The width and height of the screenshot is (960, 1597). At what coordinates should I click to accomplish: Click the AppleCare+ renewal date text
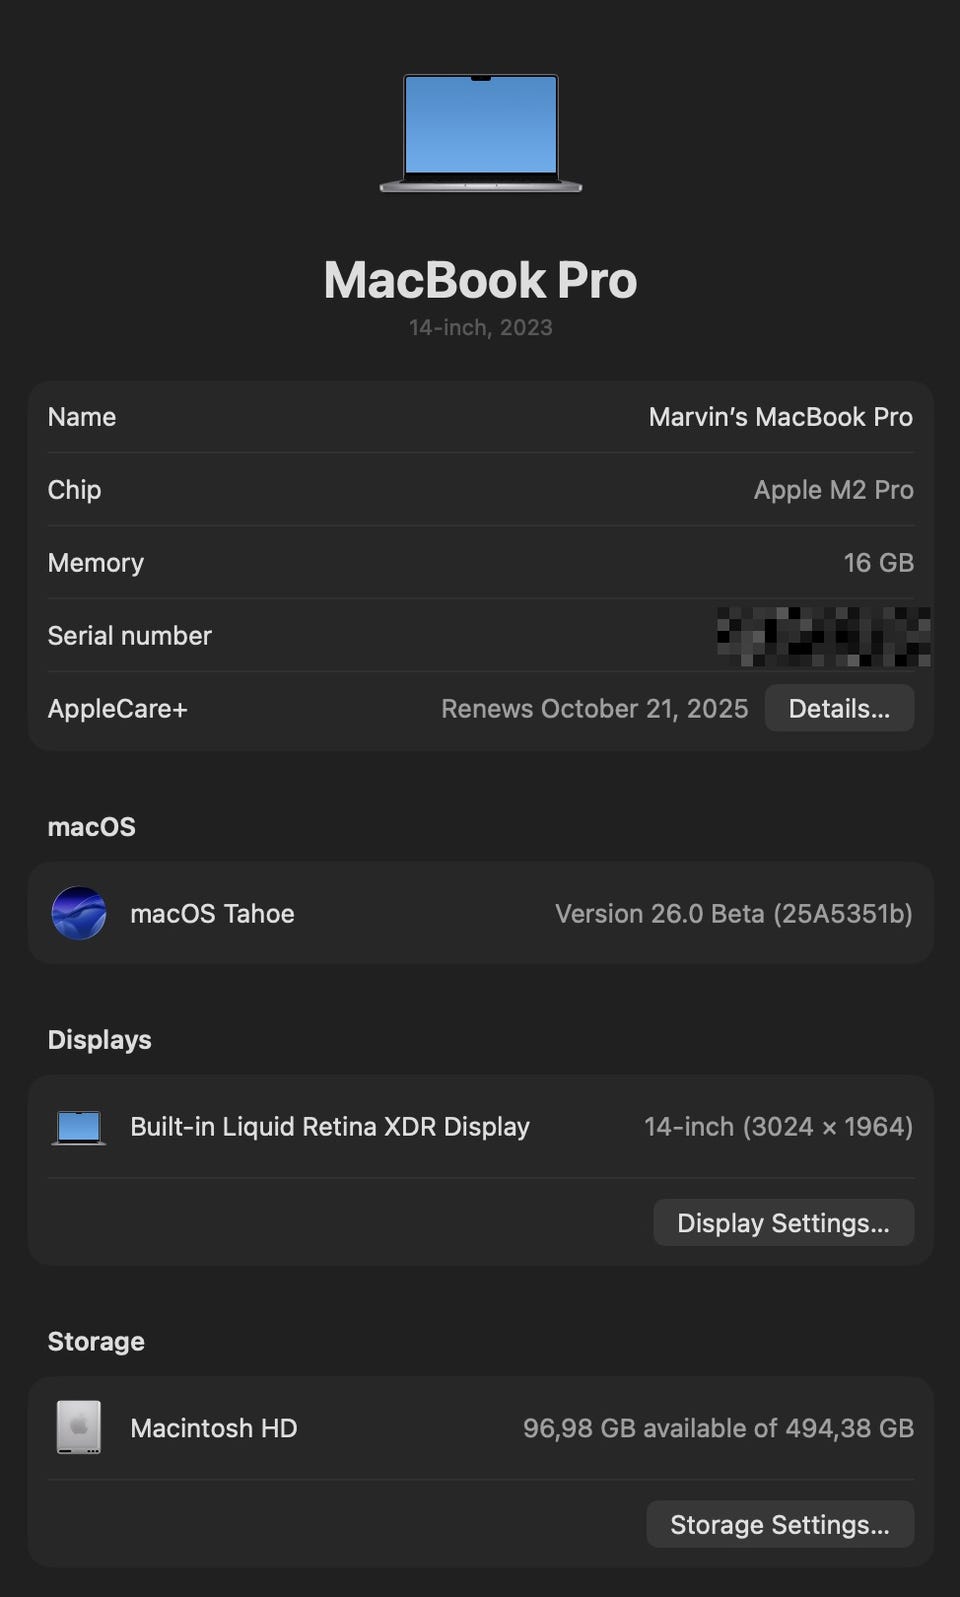[x=594, y=709]
